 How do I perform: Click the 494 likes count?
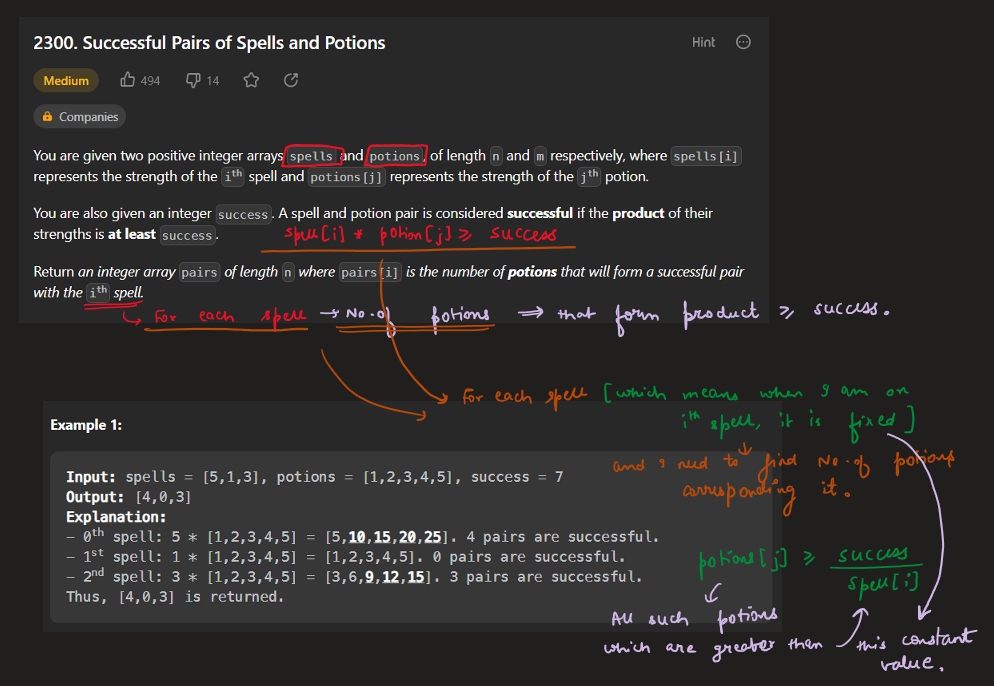(150, 81)
